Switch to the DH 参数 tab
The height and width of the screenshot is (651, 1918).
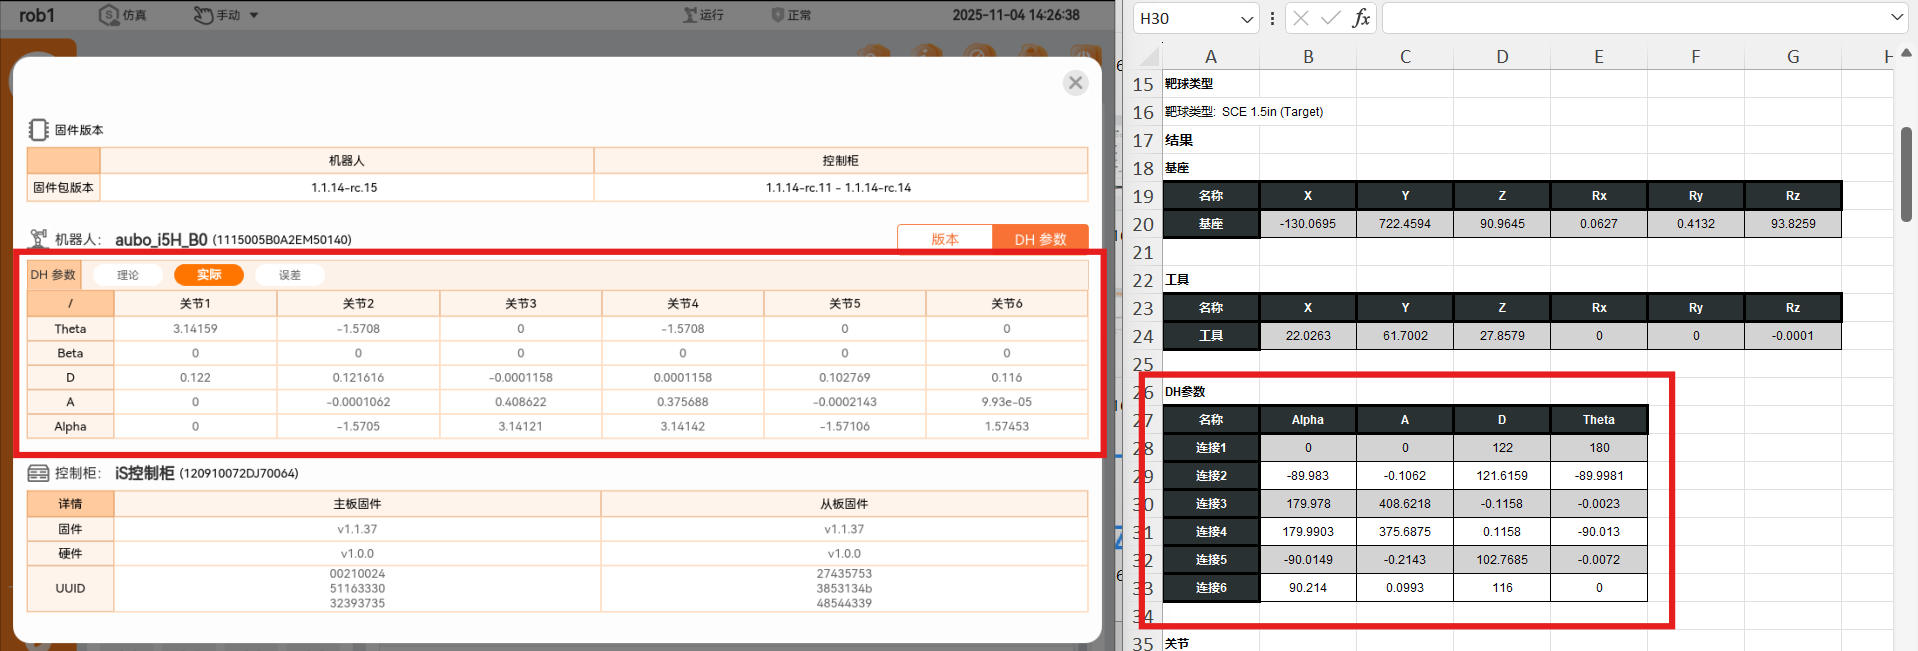pos(1040,239)
